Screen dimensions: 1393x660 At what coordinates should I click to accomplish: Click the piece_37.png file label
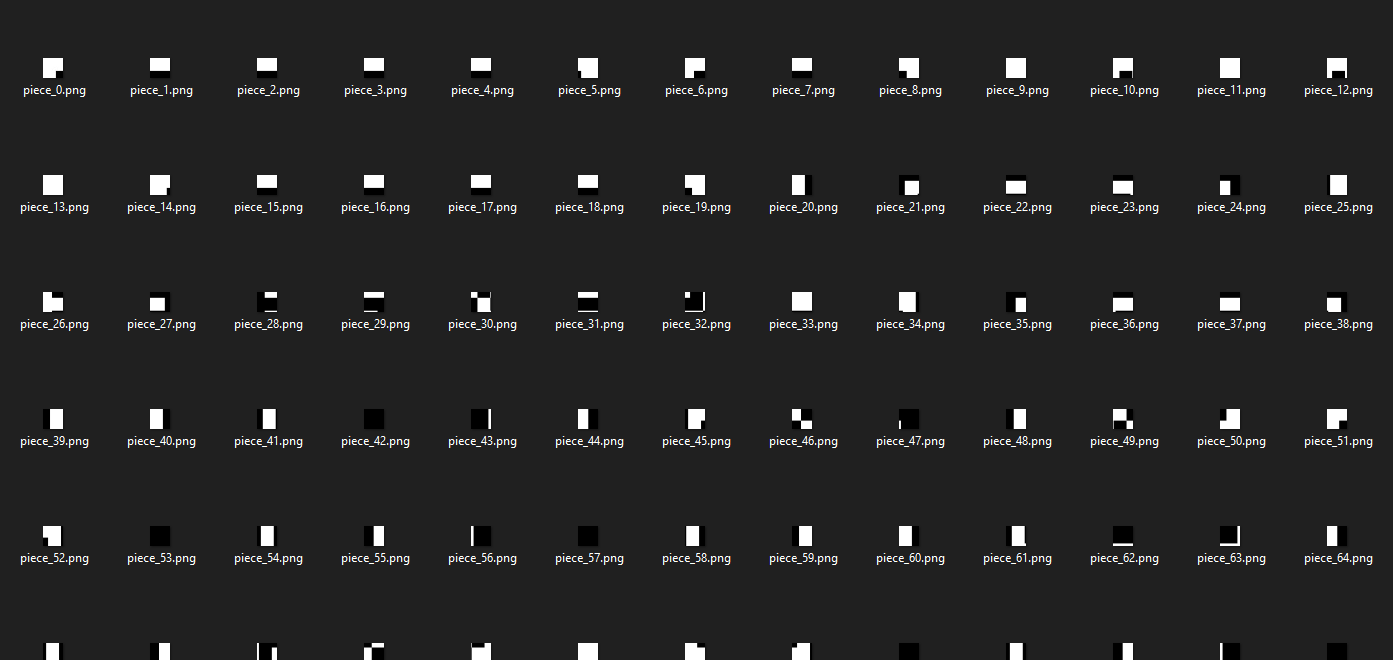point(1231,324)
